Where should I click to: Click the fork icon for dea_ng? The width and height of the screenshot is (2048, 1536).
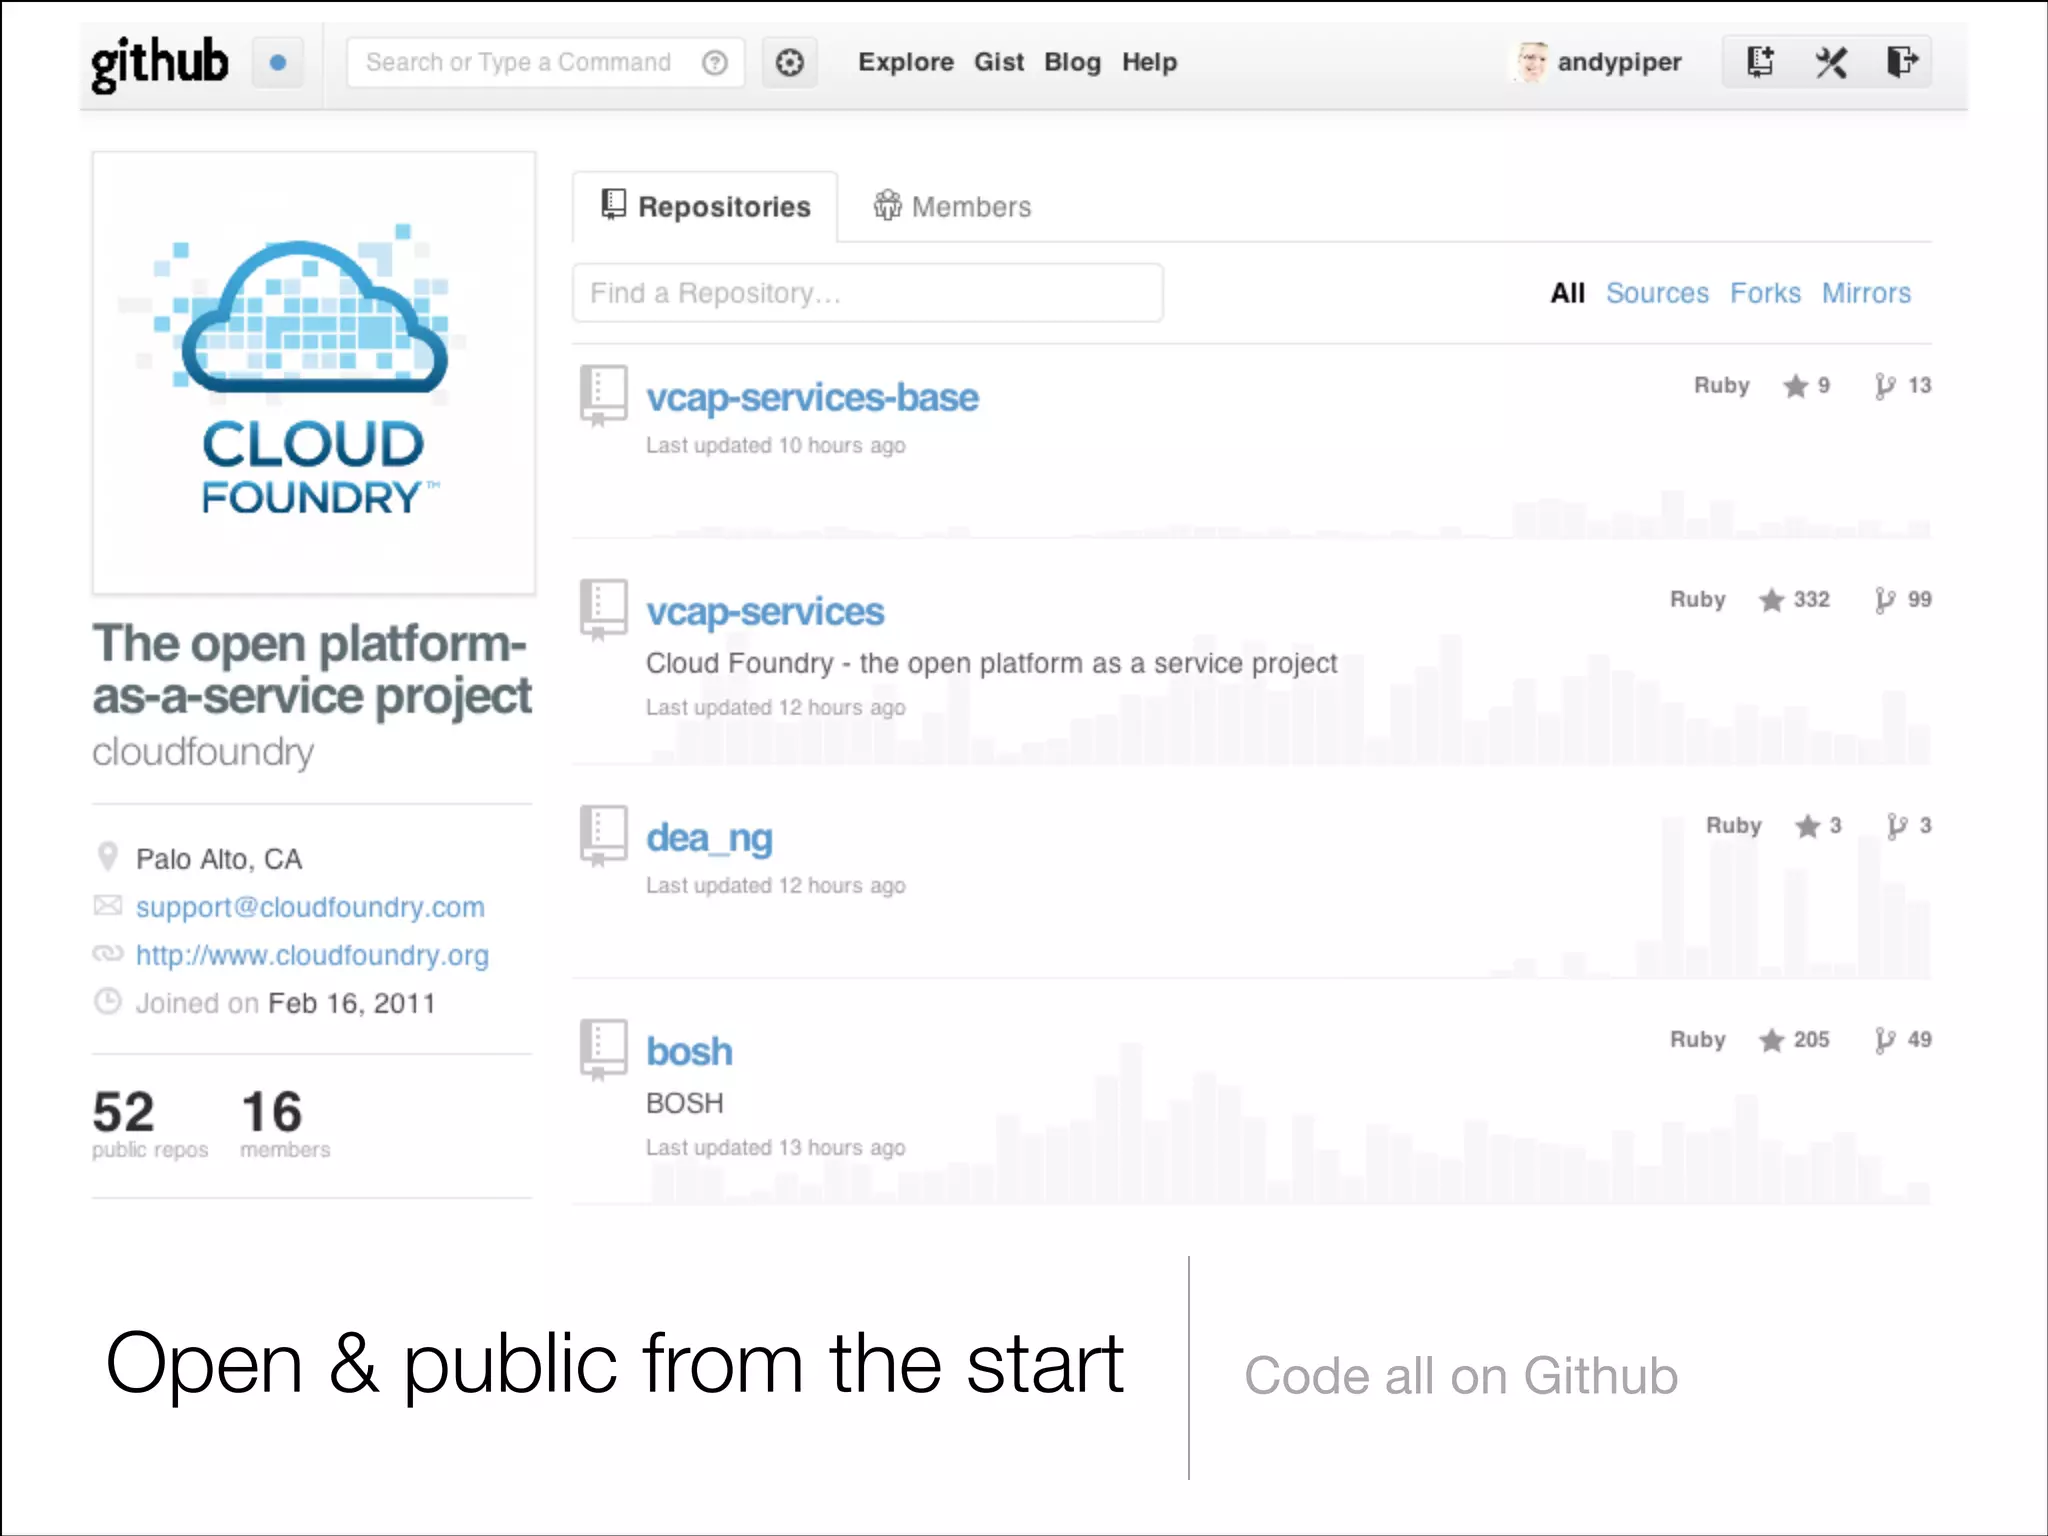[1897, 826]
